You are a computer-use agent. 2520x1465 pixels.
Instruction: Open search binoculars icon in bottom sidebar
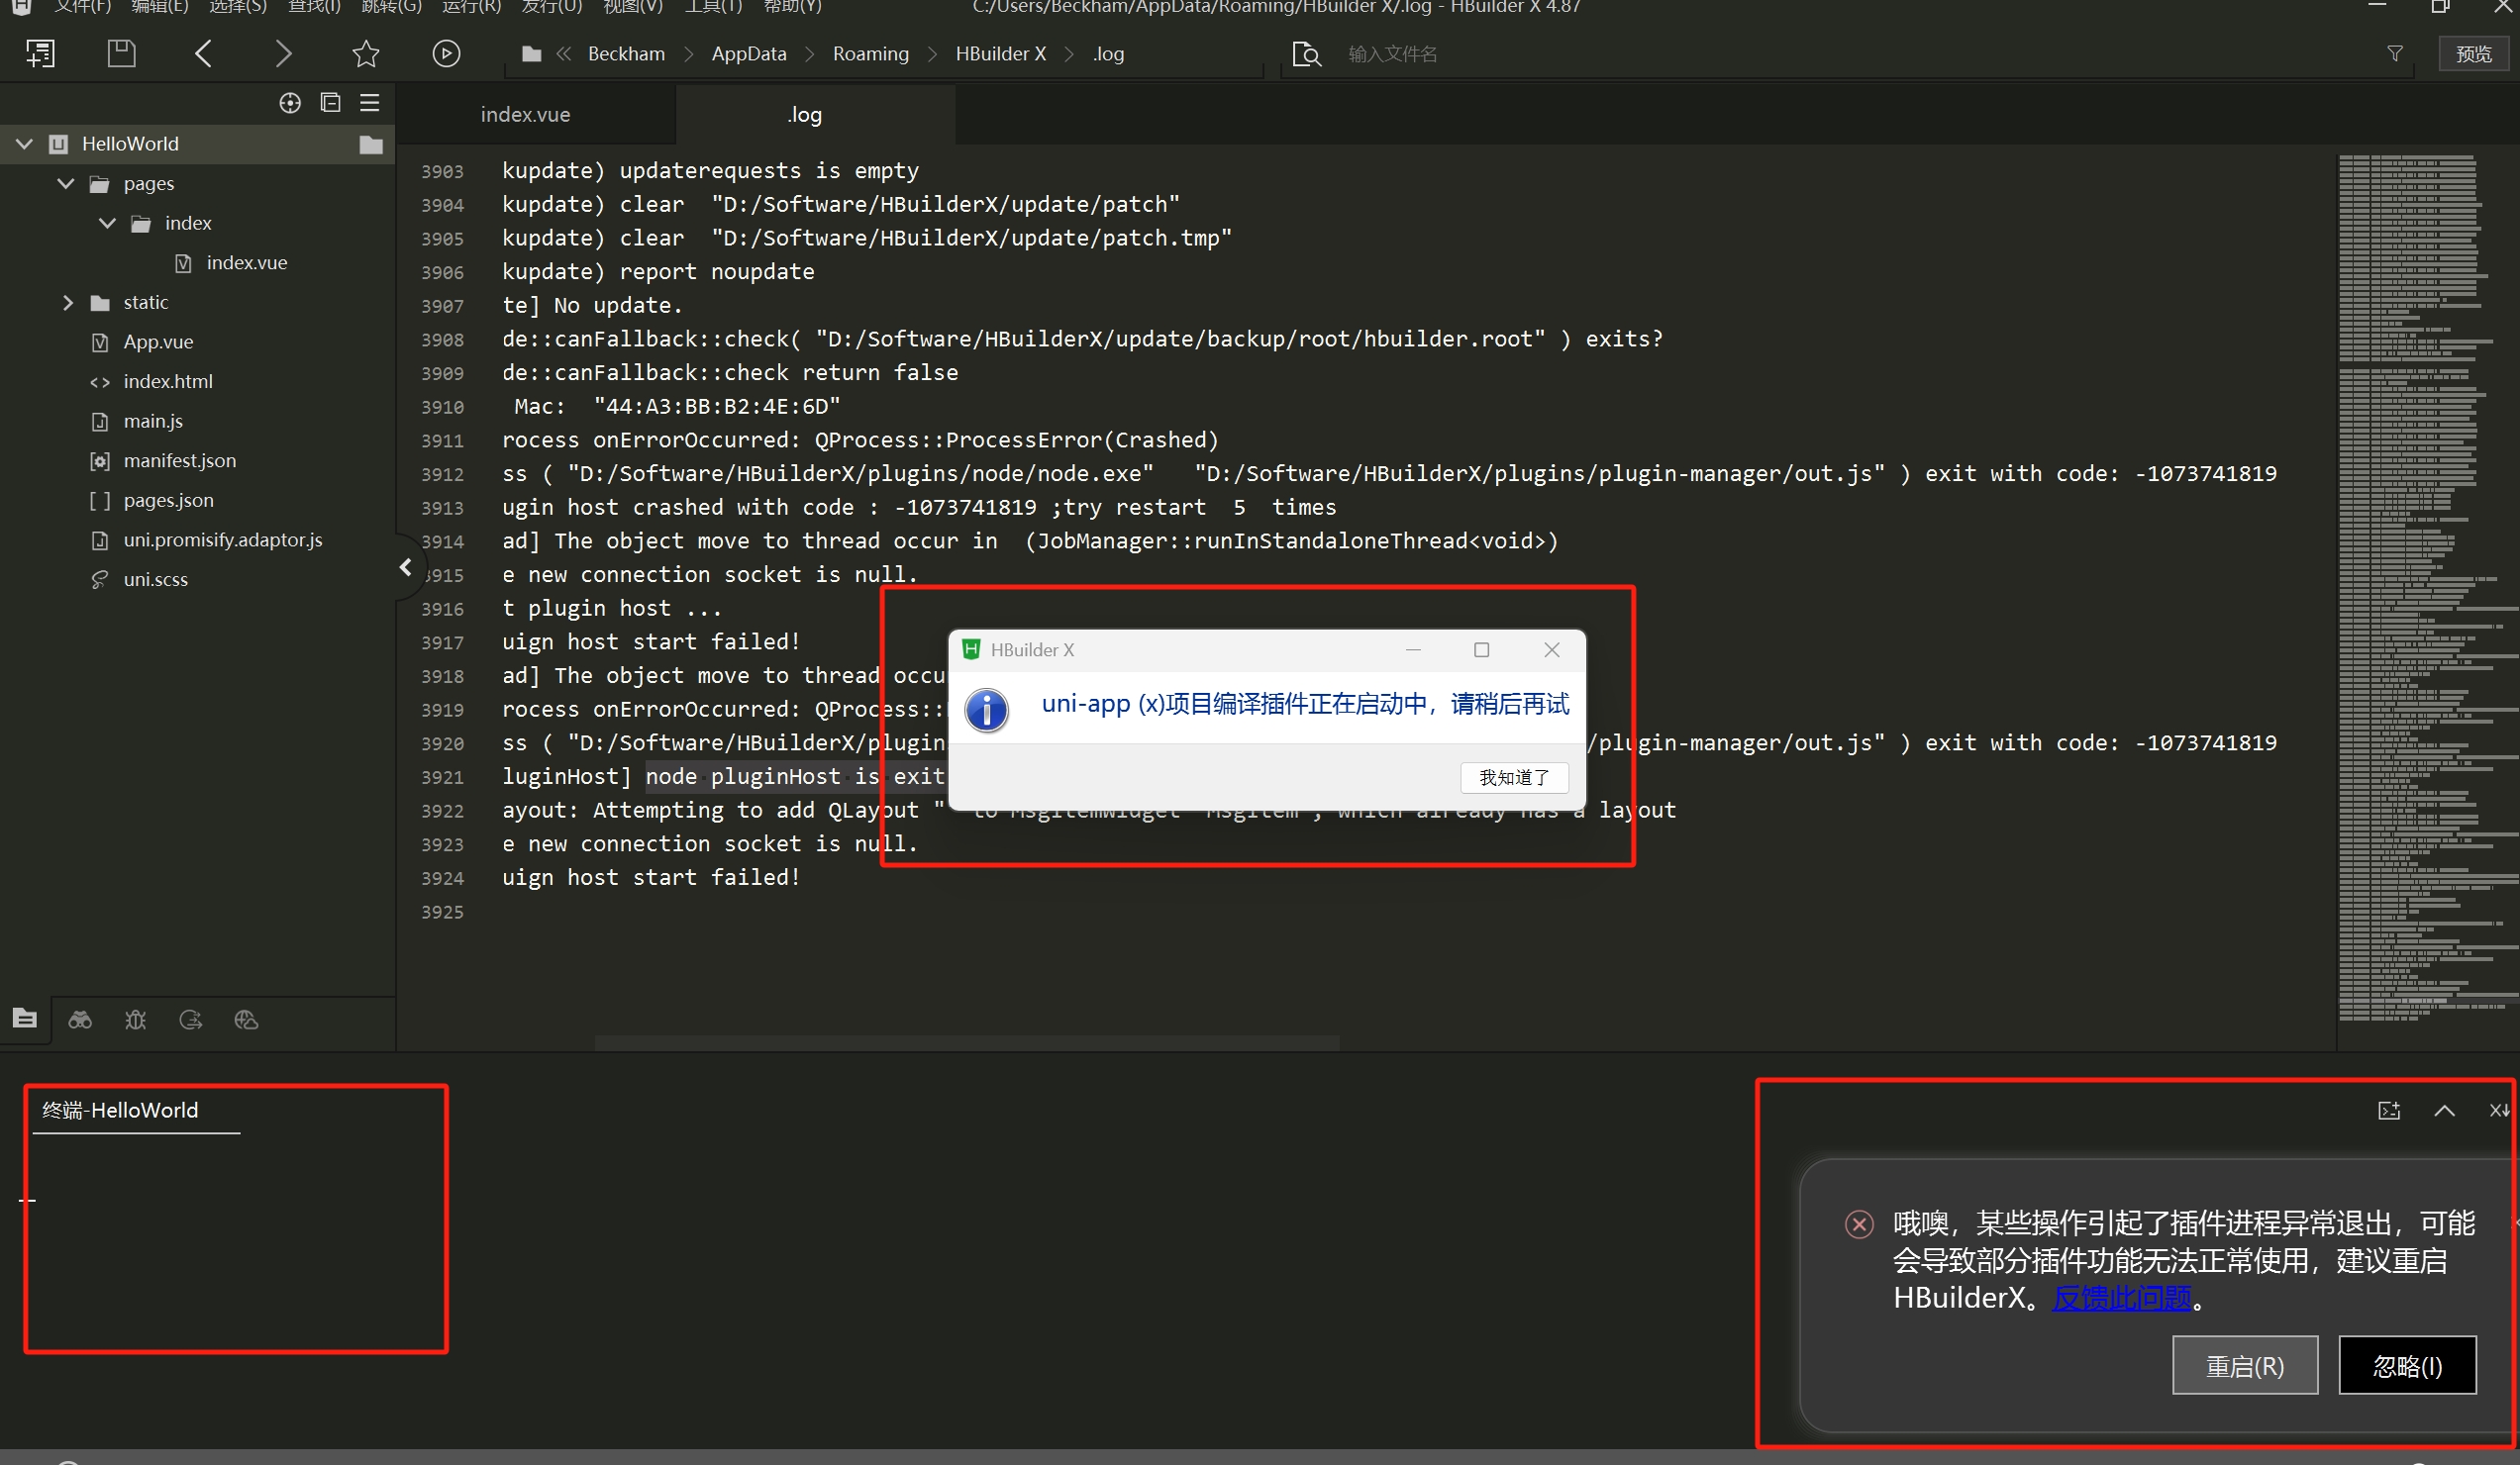point(80,1020)
